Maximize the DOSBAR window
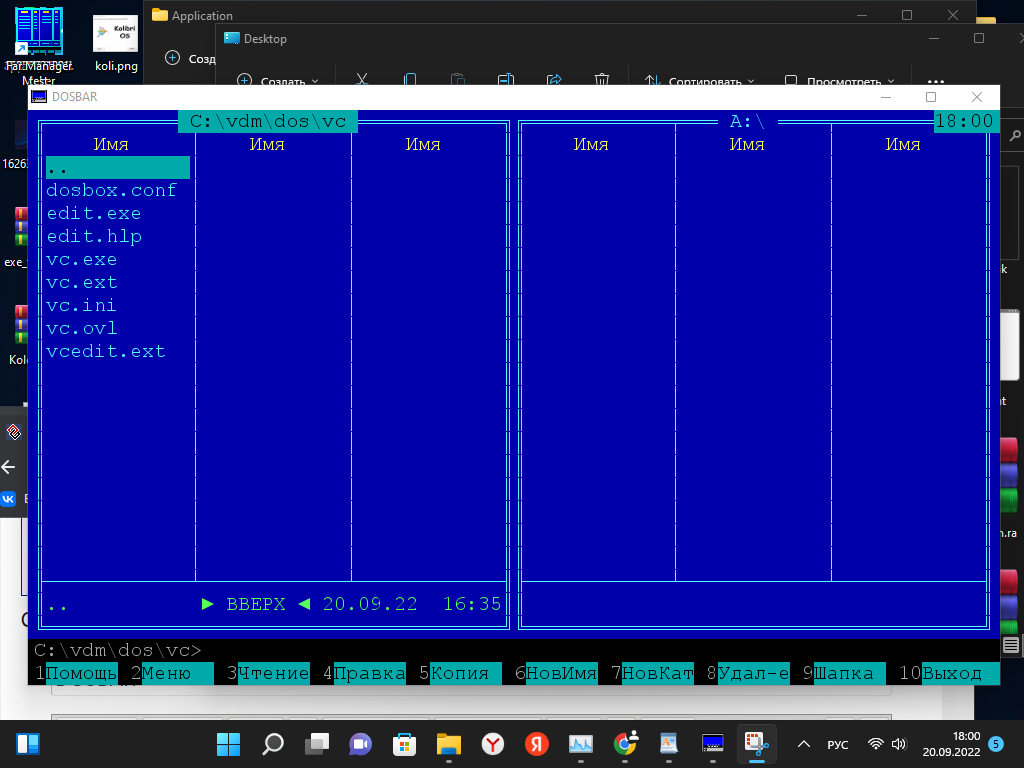This screenshot has height=768, width=1024. click(x=931, y=97)
